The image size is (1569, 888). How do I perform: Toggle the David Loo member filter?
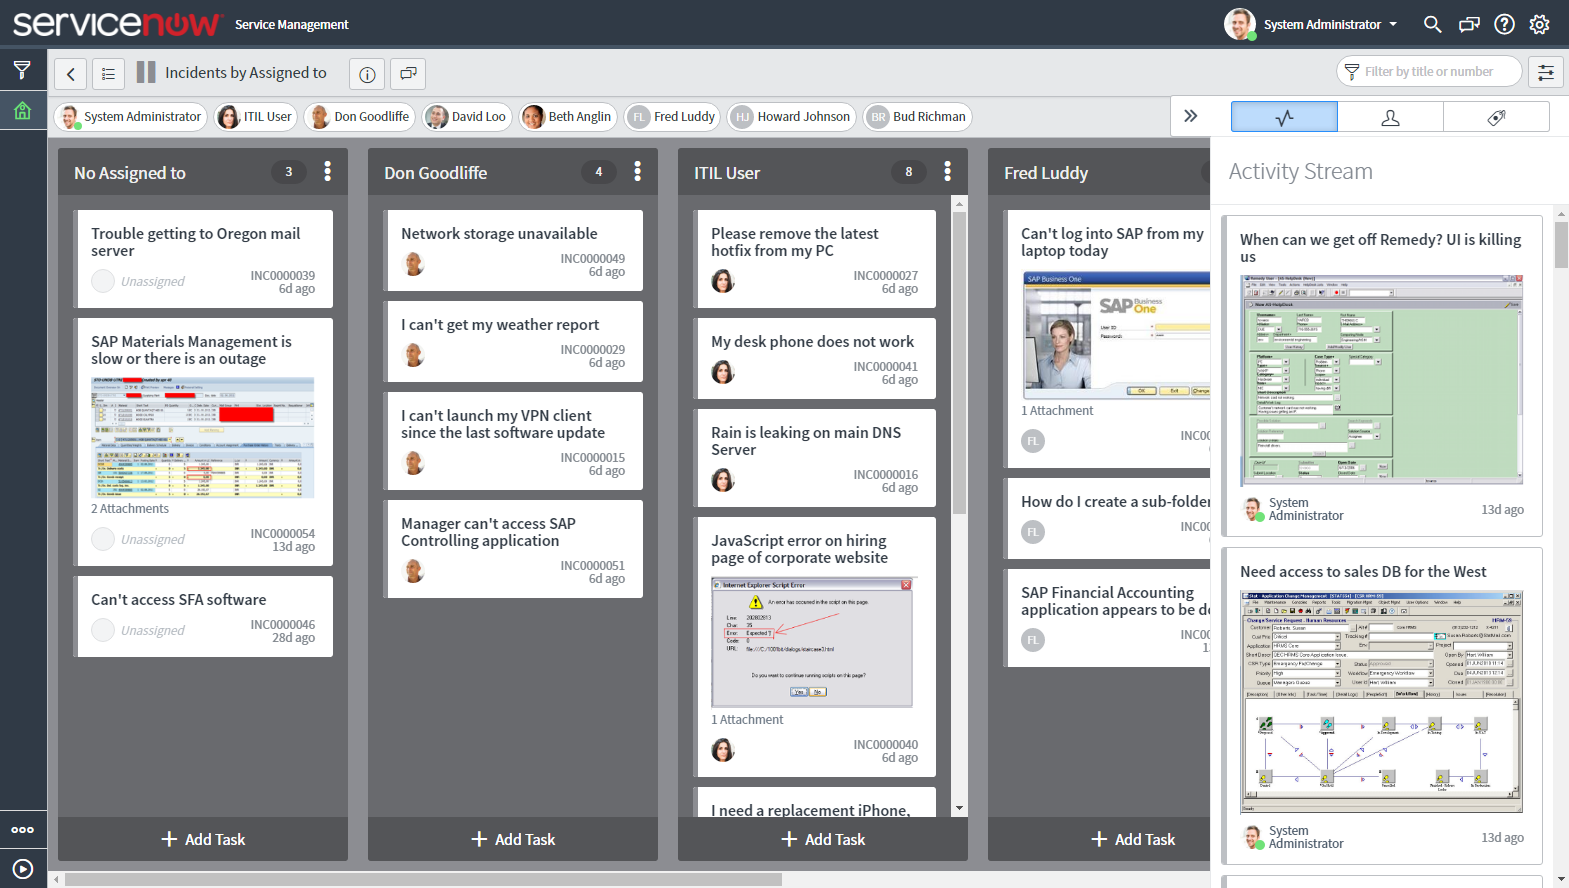pyautogui.click(x=467, y=117)
